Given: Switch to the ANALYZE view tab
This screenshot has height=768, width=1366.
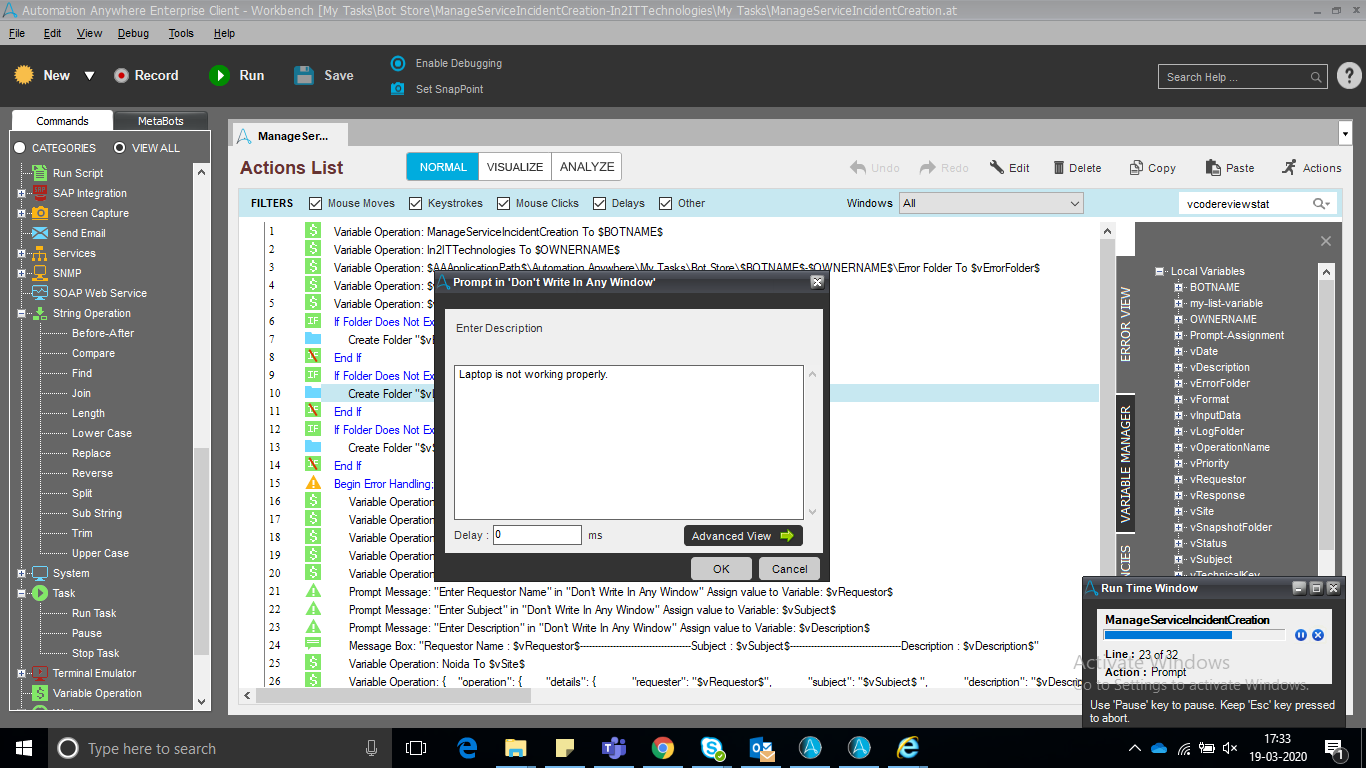Looking at the screenshot, I should 587,167.
